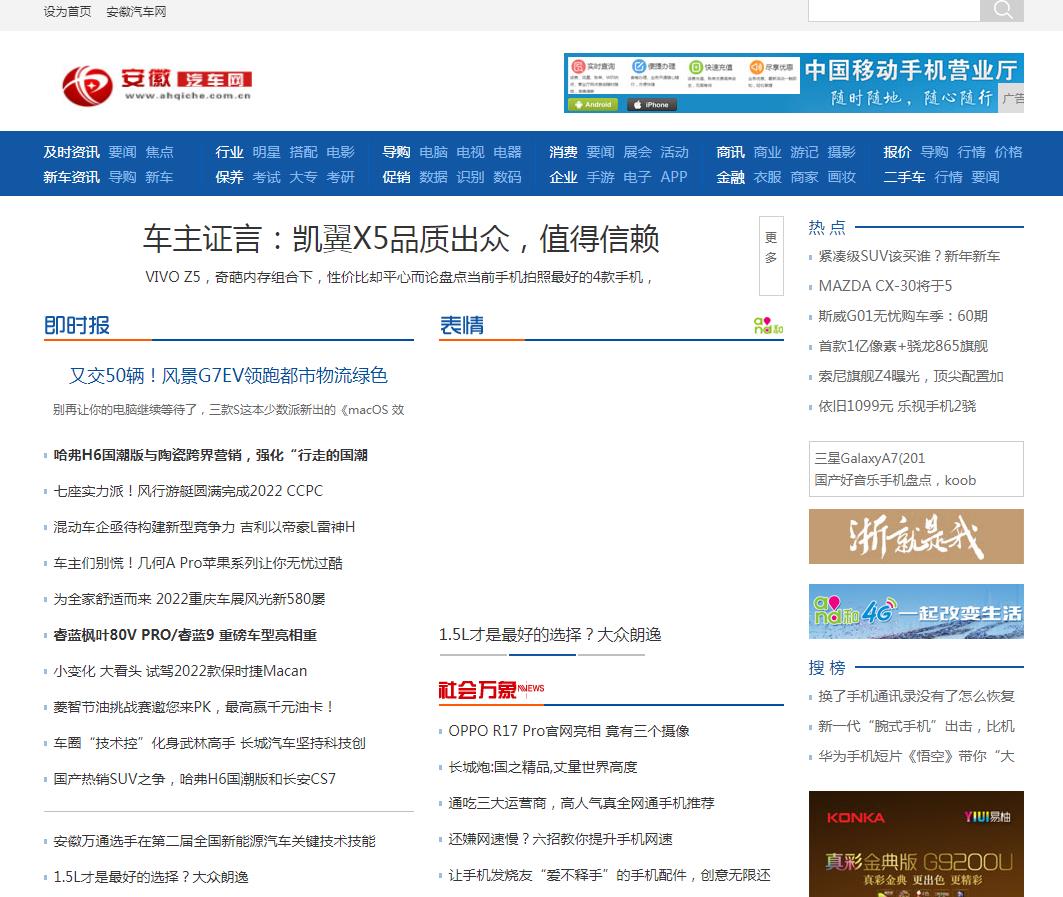Open 小变化 大看头 试驾2022款保时捷Macan
1063x897 pixels.
click(x=180, y=671)
